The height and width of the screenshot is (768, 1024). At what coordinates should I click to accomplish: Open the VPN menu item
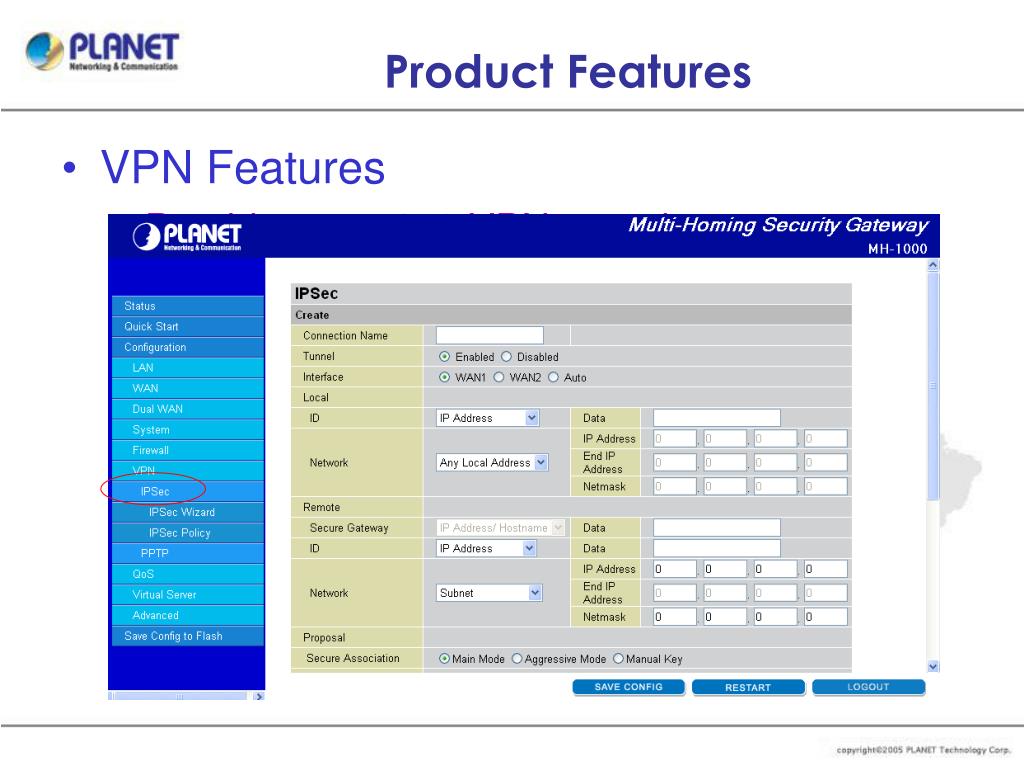pyautogui.click(x=188, y=470)
